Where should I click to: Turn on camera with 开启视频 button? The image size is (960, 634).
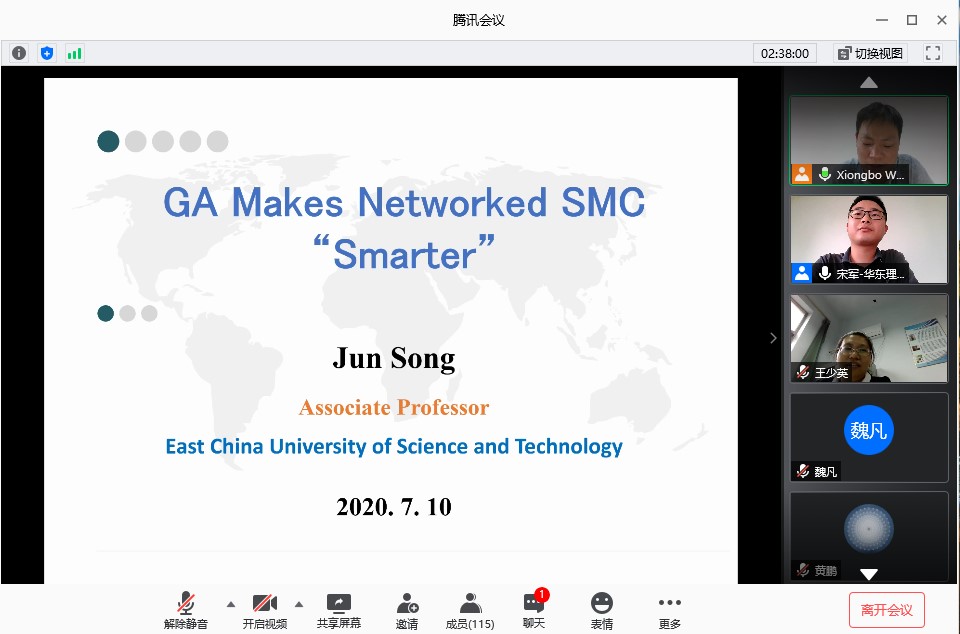click(x=264, y=610)
